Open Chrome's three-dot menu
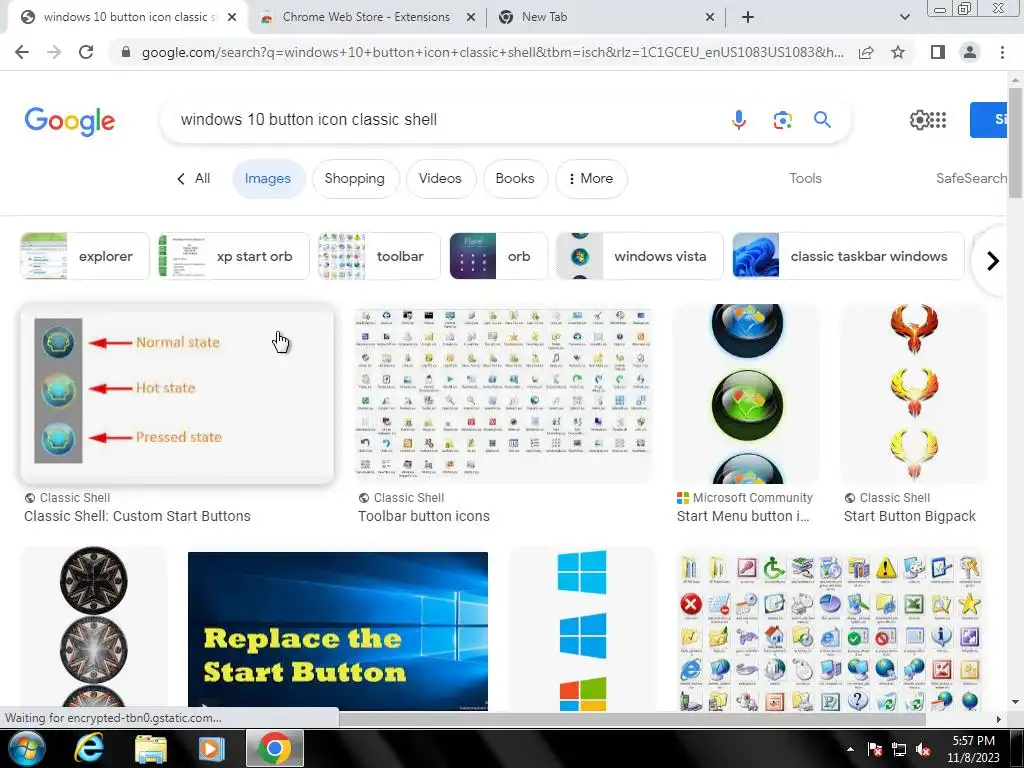1024x768 pixels. tap(1002, 52)
